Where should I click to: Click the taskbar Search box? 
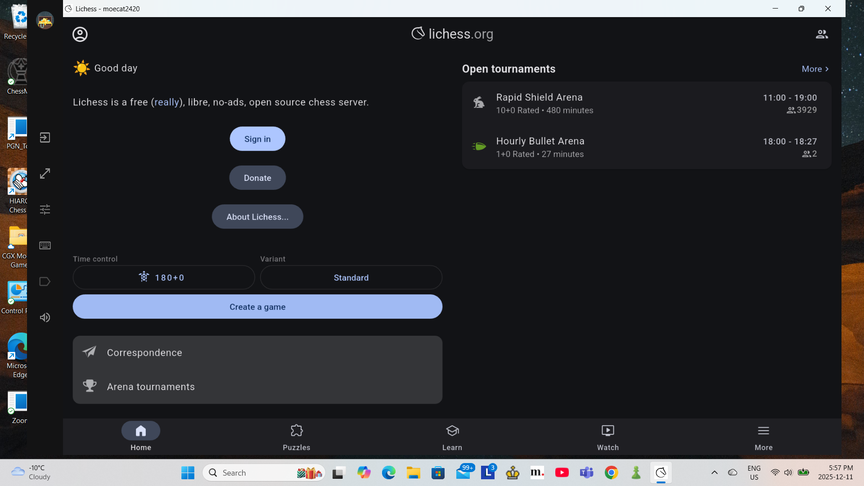tap(264, 473)
